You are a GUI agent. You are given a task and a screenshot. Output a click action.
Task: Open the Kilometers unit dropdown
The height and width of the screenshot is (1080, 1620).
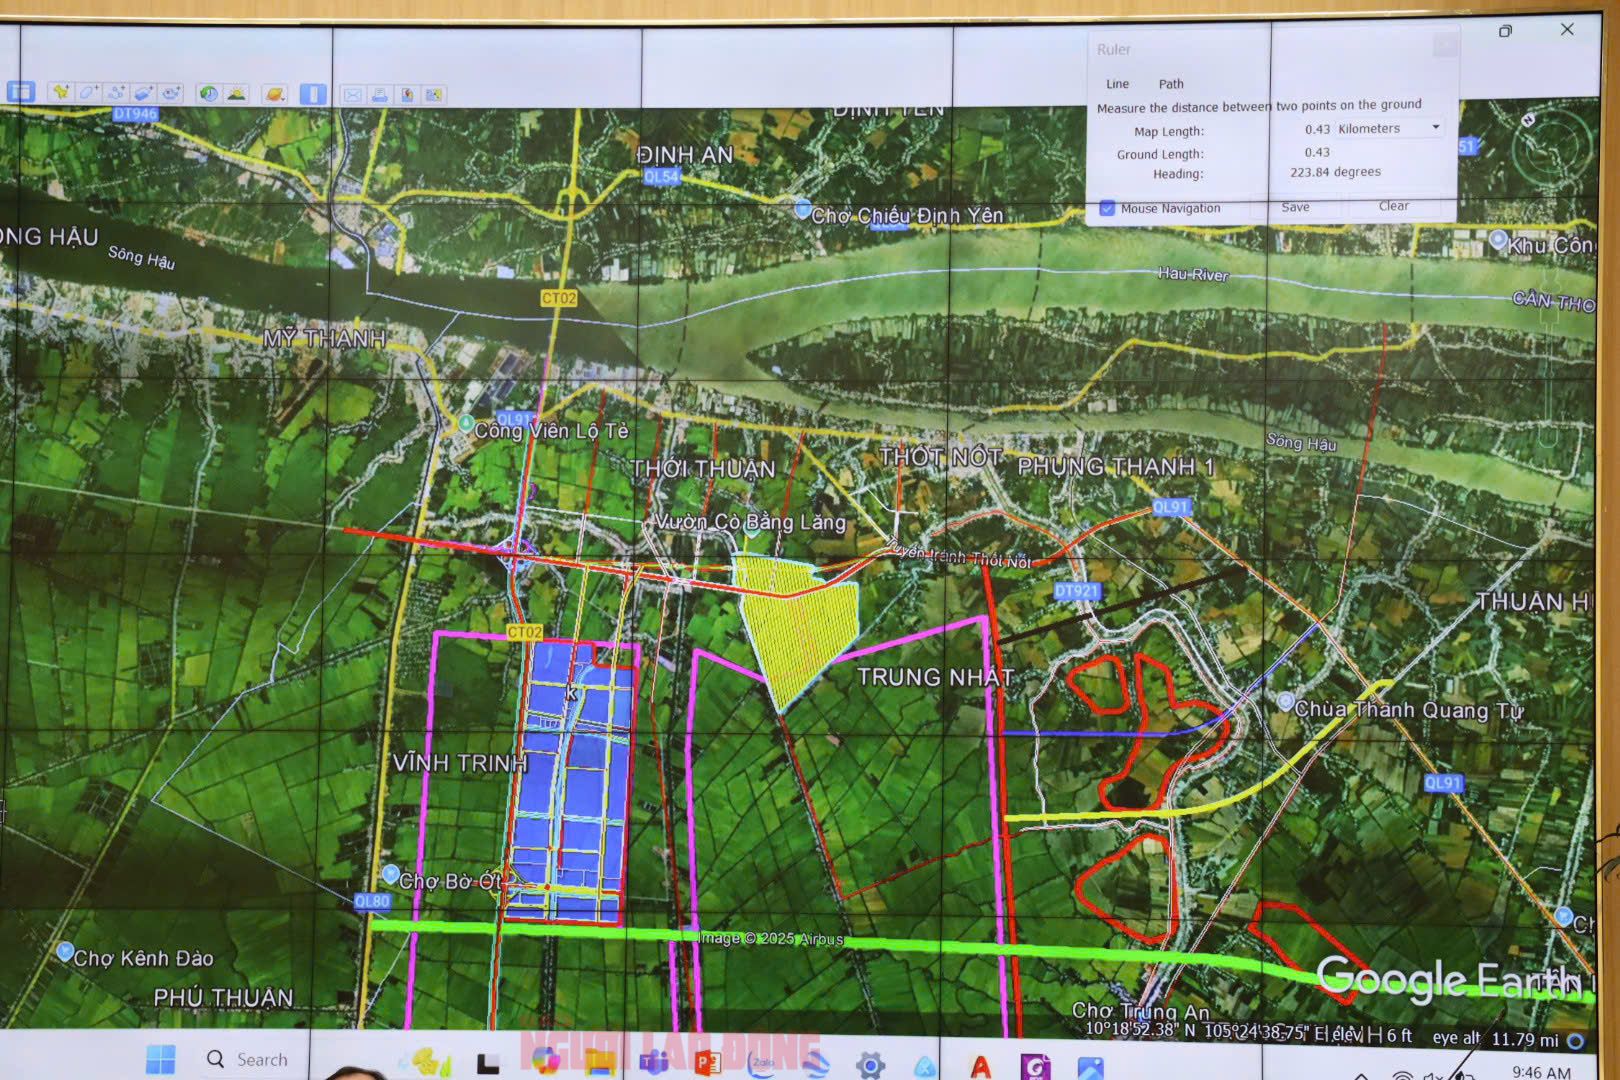(1388, 128)
